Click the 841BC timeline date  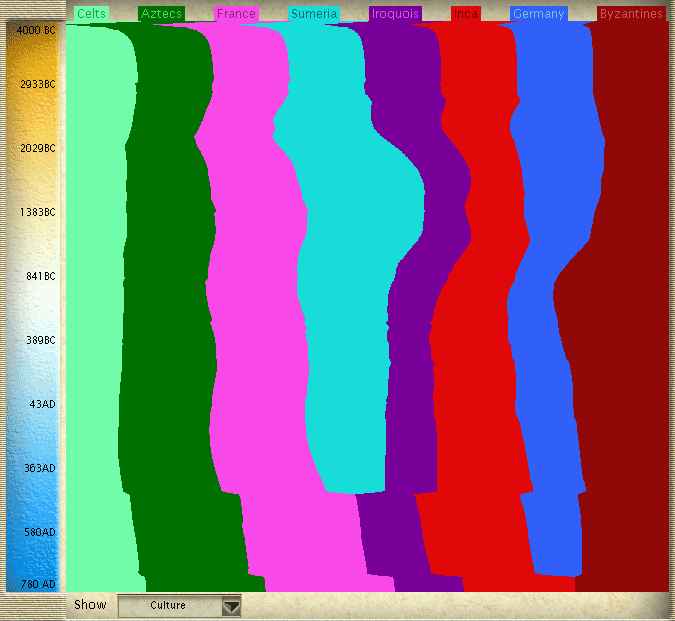click(x=39, y=276)
